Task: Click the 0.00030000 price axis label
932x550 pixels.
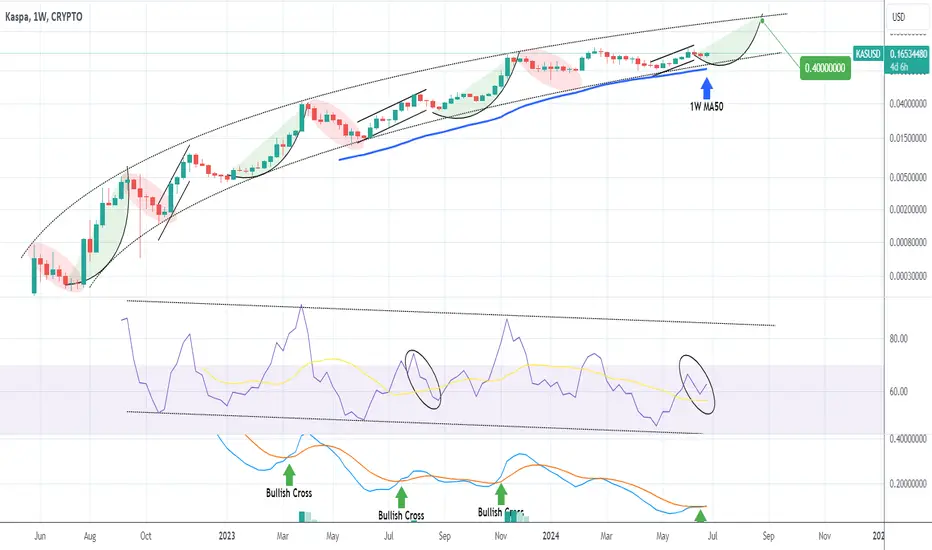Action: 908,276
